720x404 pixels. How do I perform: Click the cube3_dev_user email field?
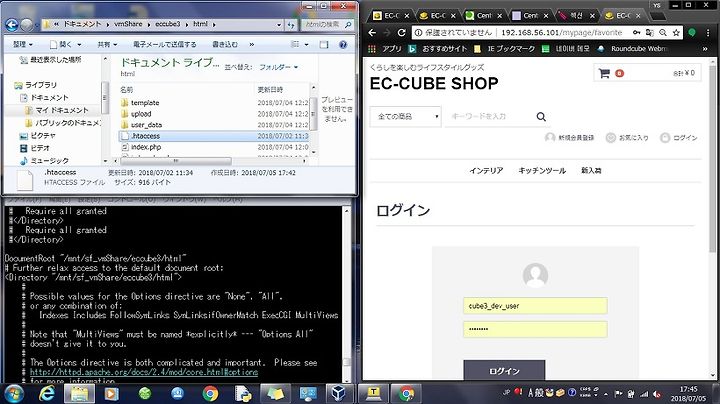click(x=535, y=306)
